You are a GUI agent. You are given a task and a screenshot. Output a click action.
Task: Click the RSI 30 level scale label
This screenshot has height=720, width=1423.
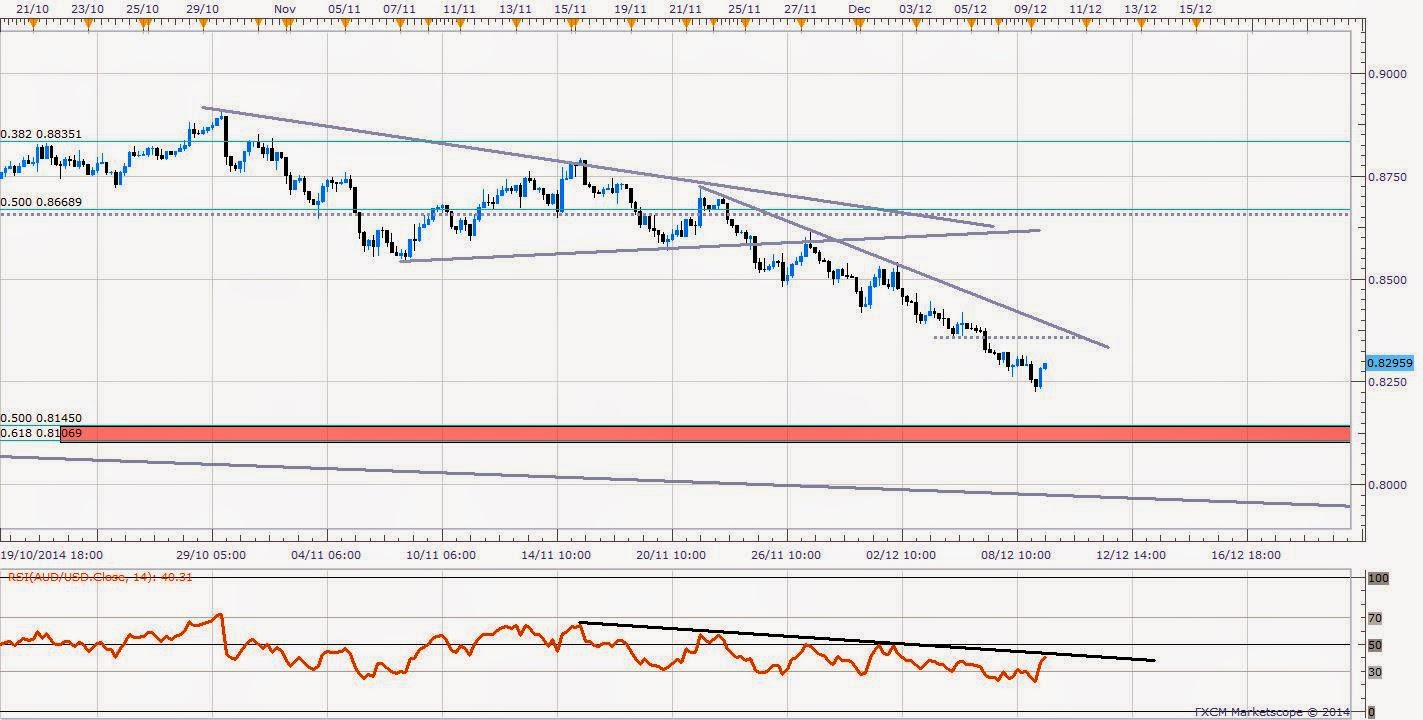(1374, 672)
